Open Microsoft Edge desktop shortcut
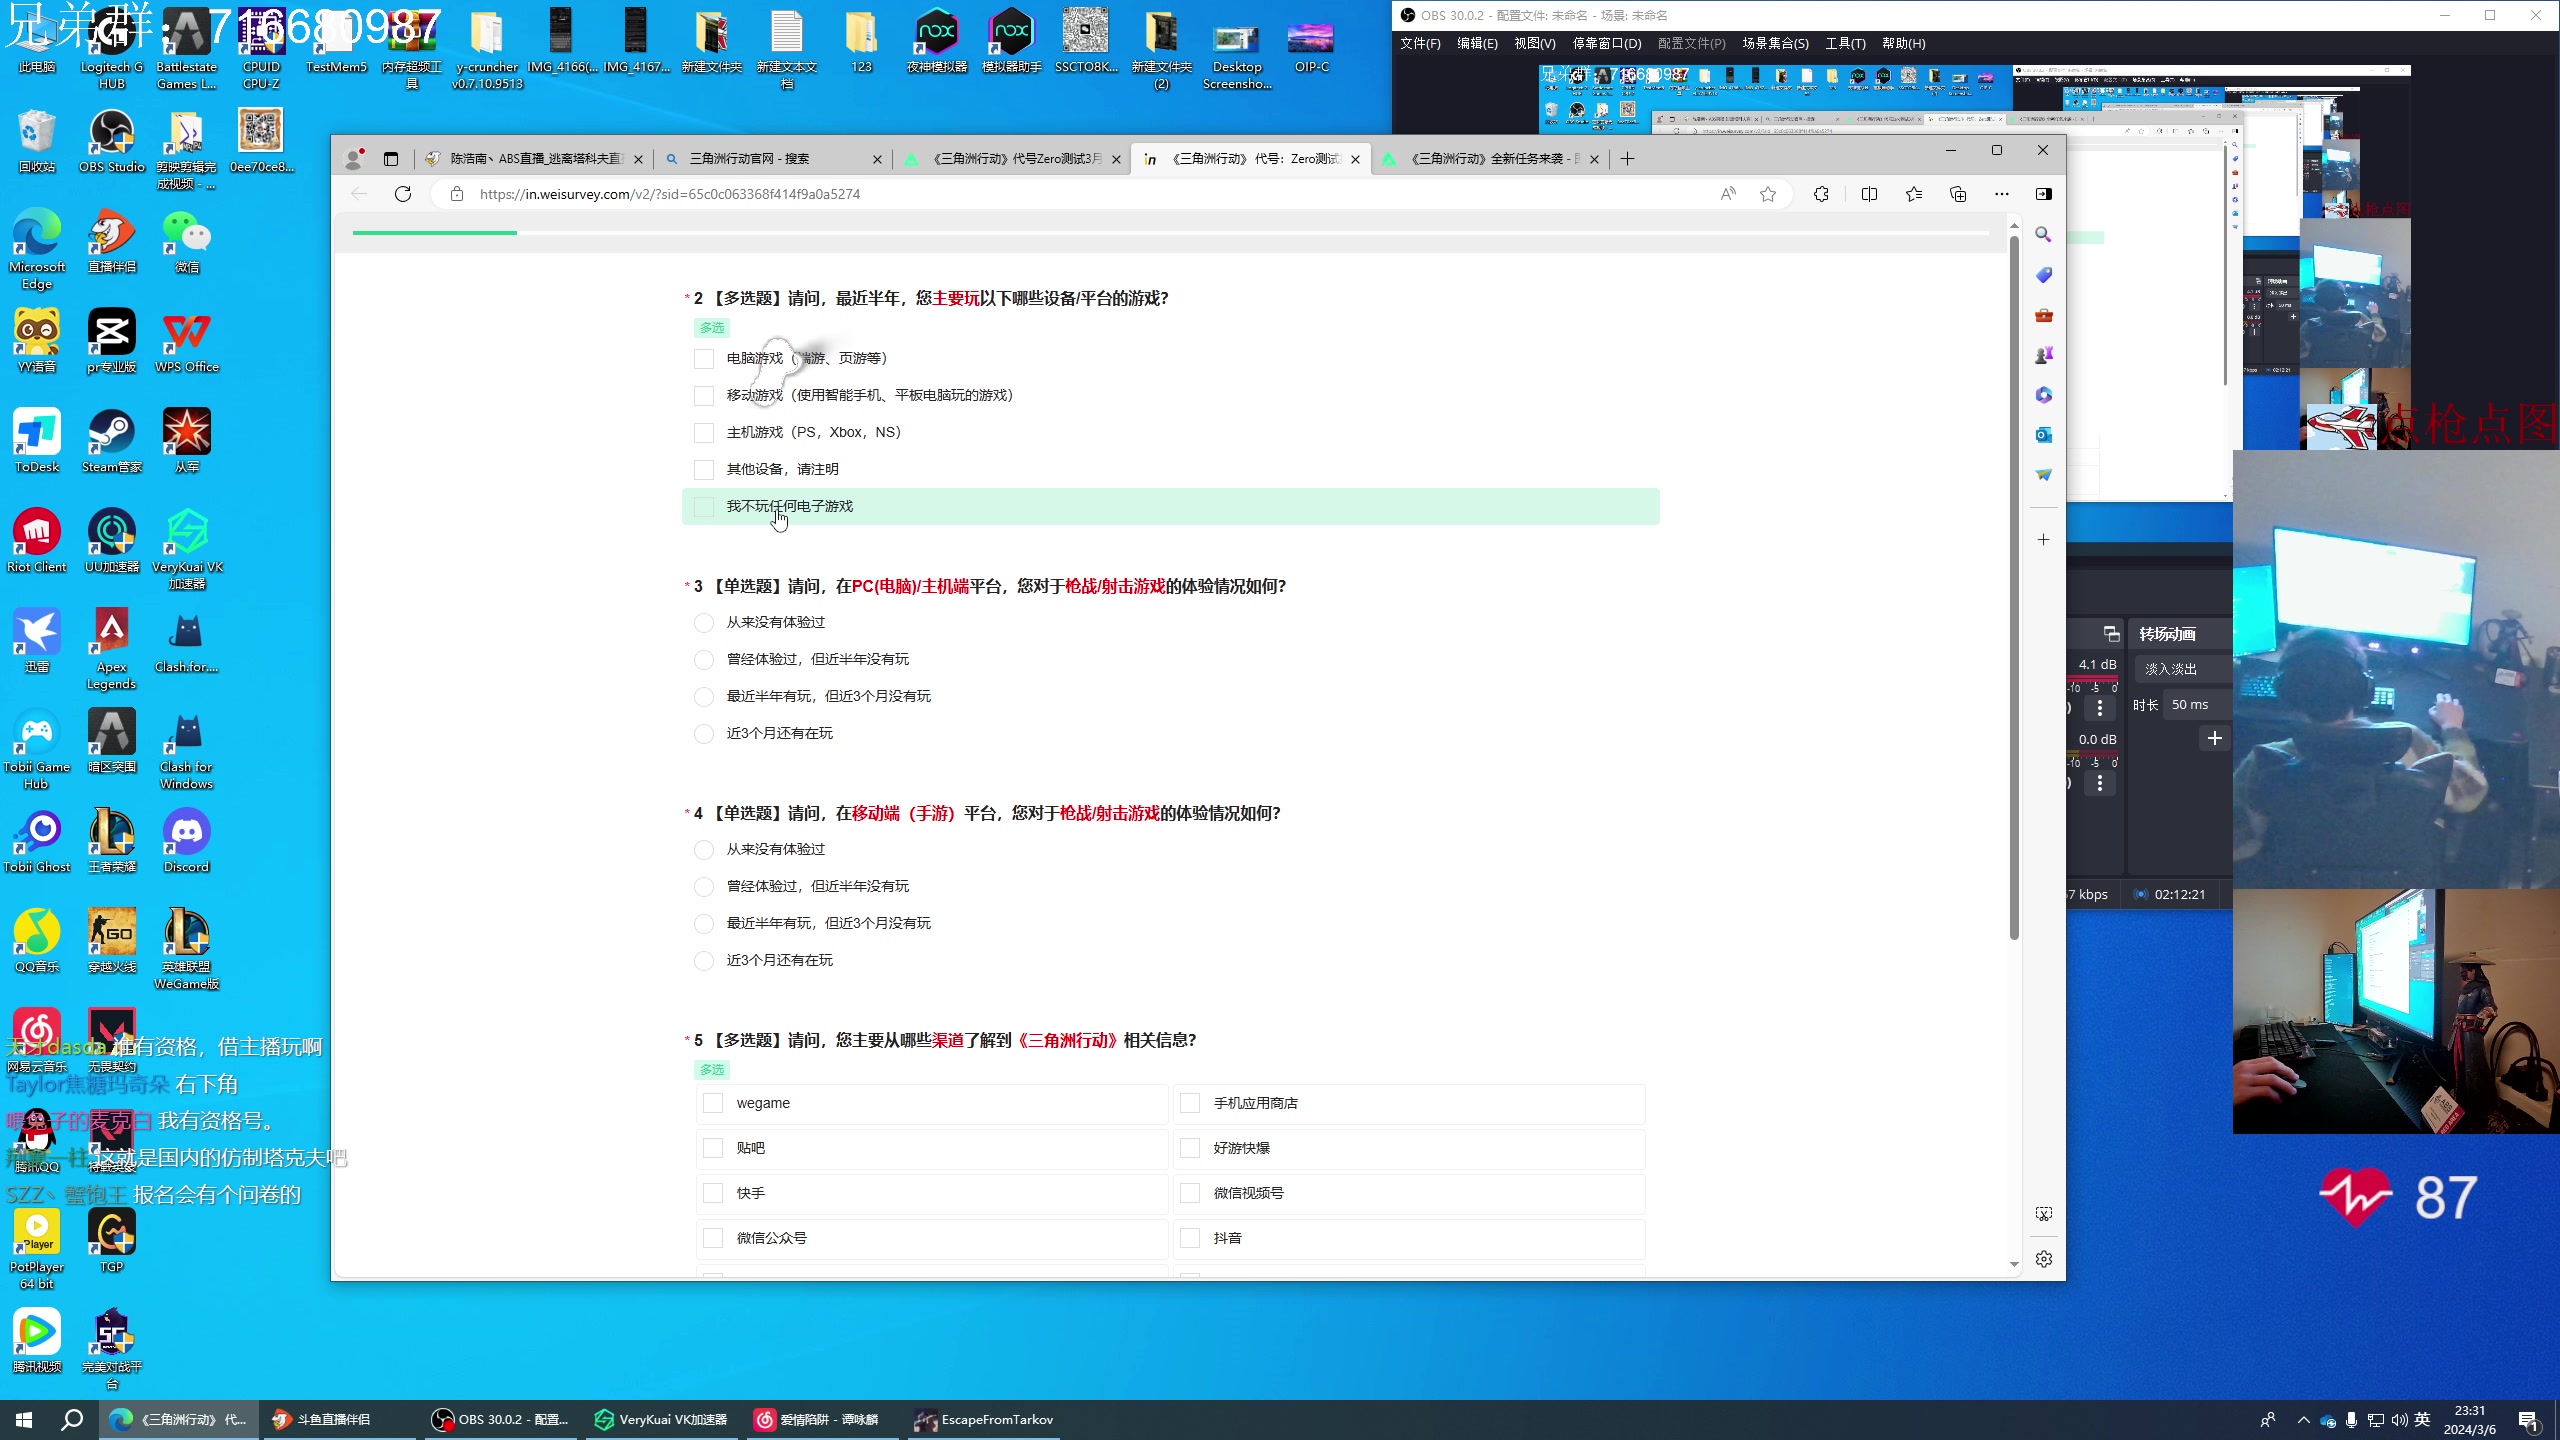This screenshot has height=1440, width=2560. tap(37, 249)
